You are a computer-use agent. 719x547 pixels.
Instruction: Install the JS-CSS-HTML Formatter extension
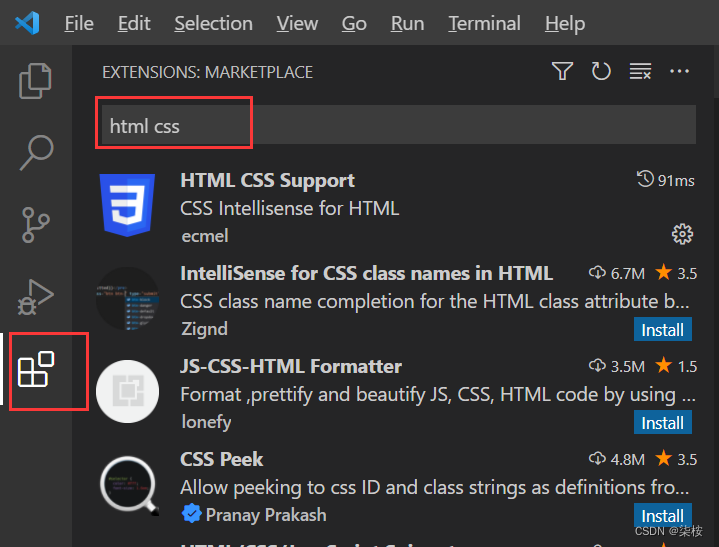pos(663,422)
